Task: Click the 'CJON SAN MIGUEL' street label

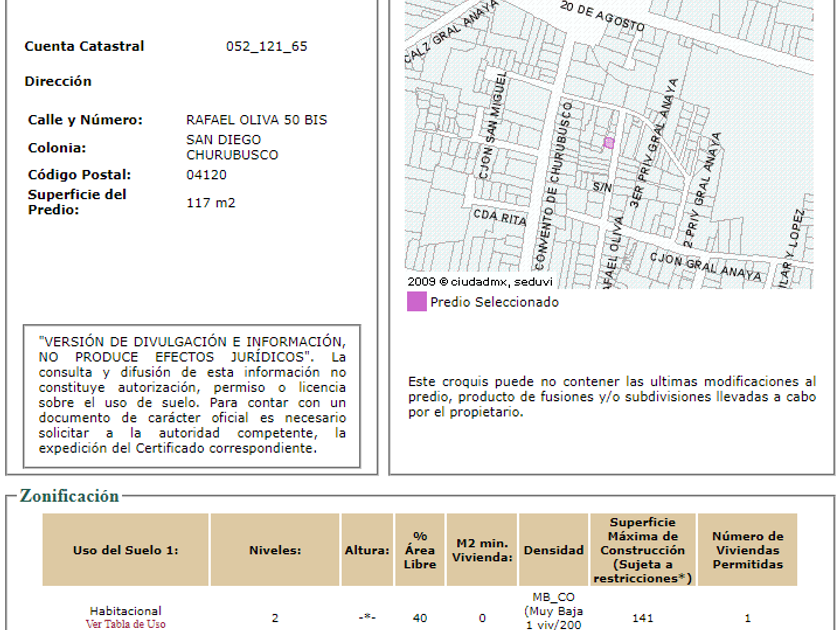Action: (492, 125)
